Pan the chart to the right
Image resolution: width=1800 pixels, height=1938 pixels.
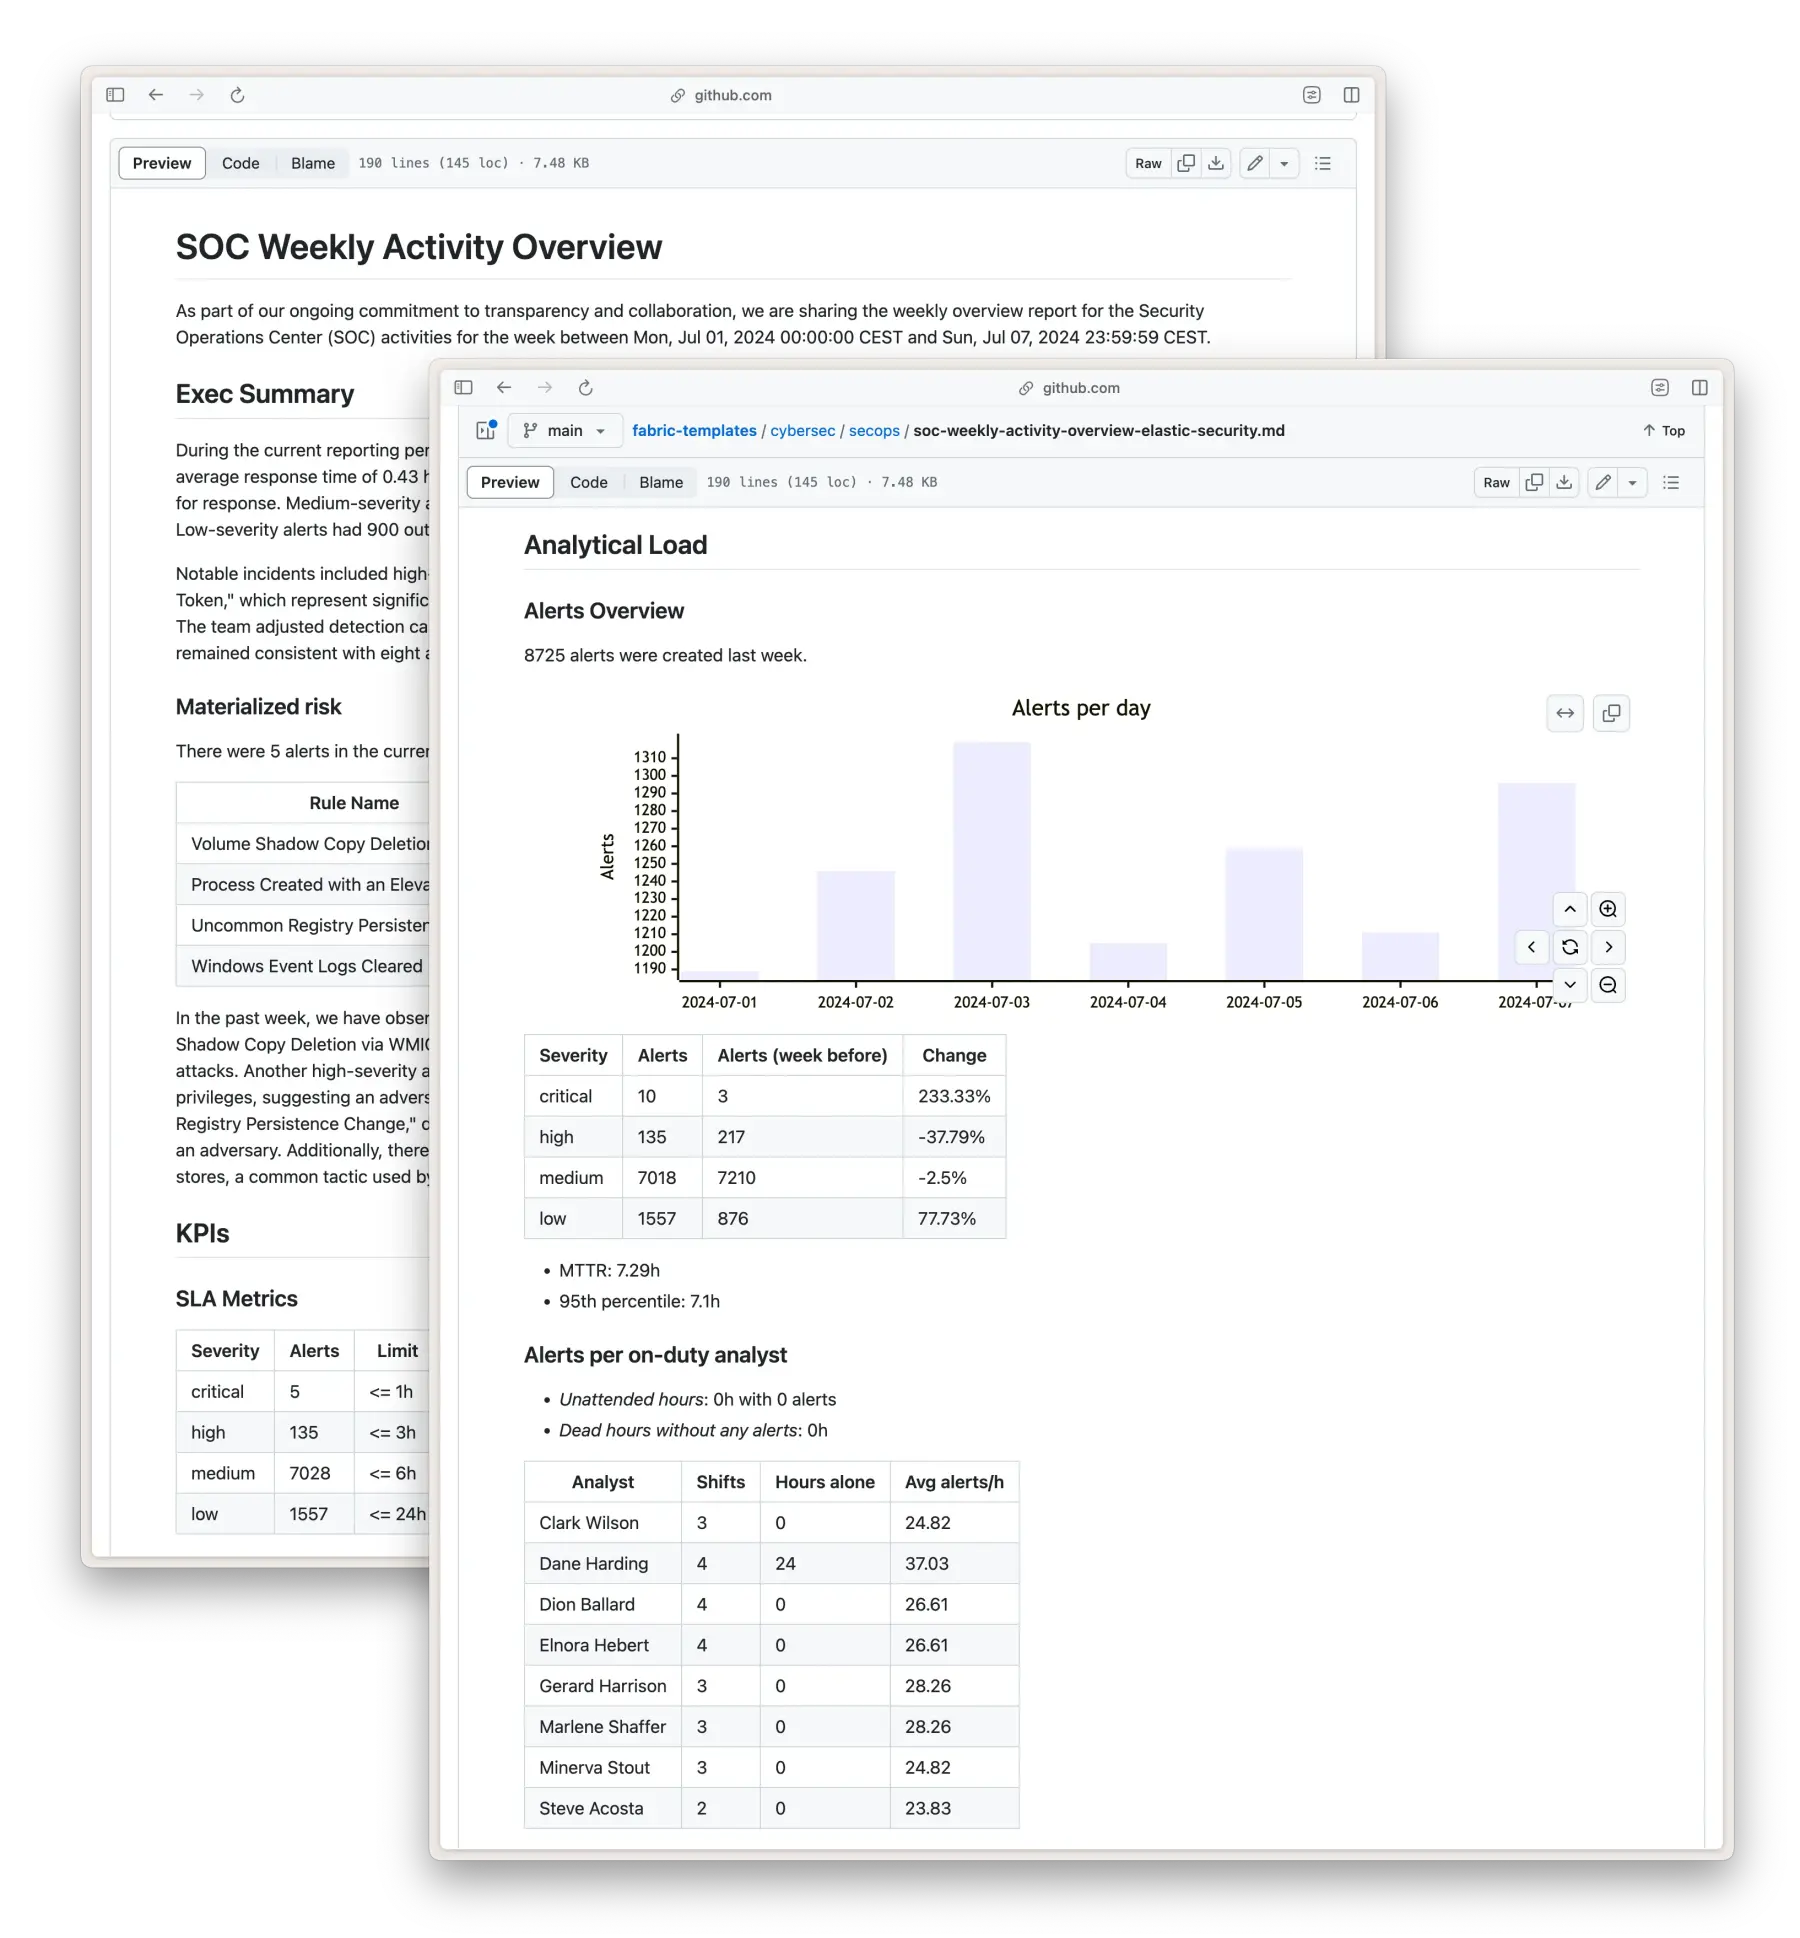1608,947
